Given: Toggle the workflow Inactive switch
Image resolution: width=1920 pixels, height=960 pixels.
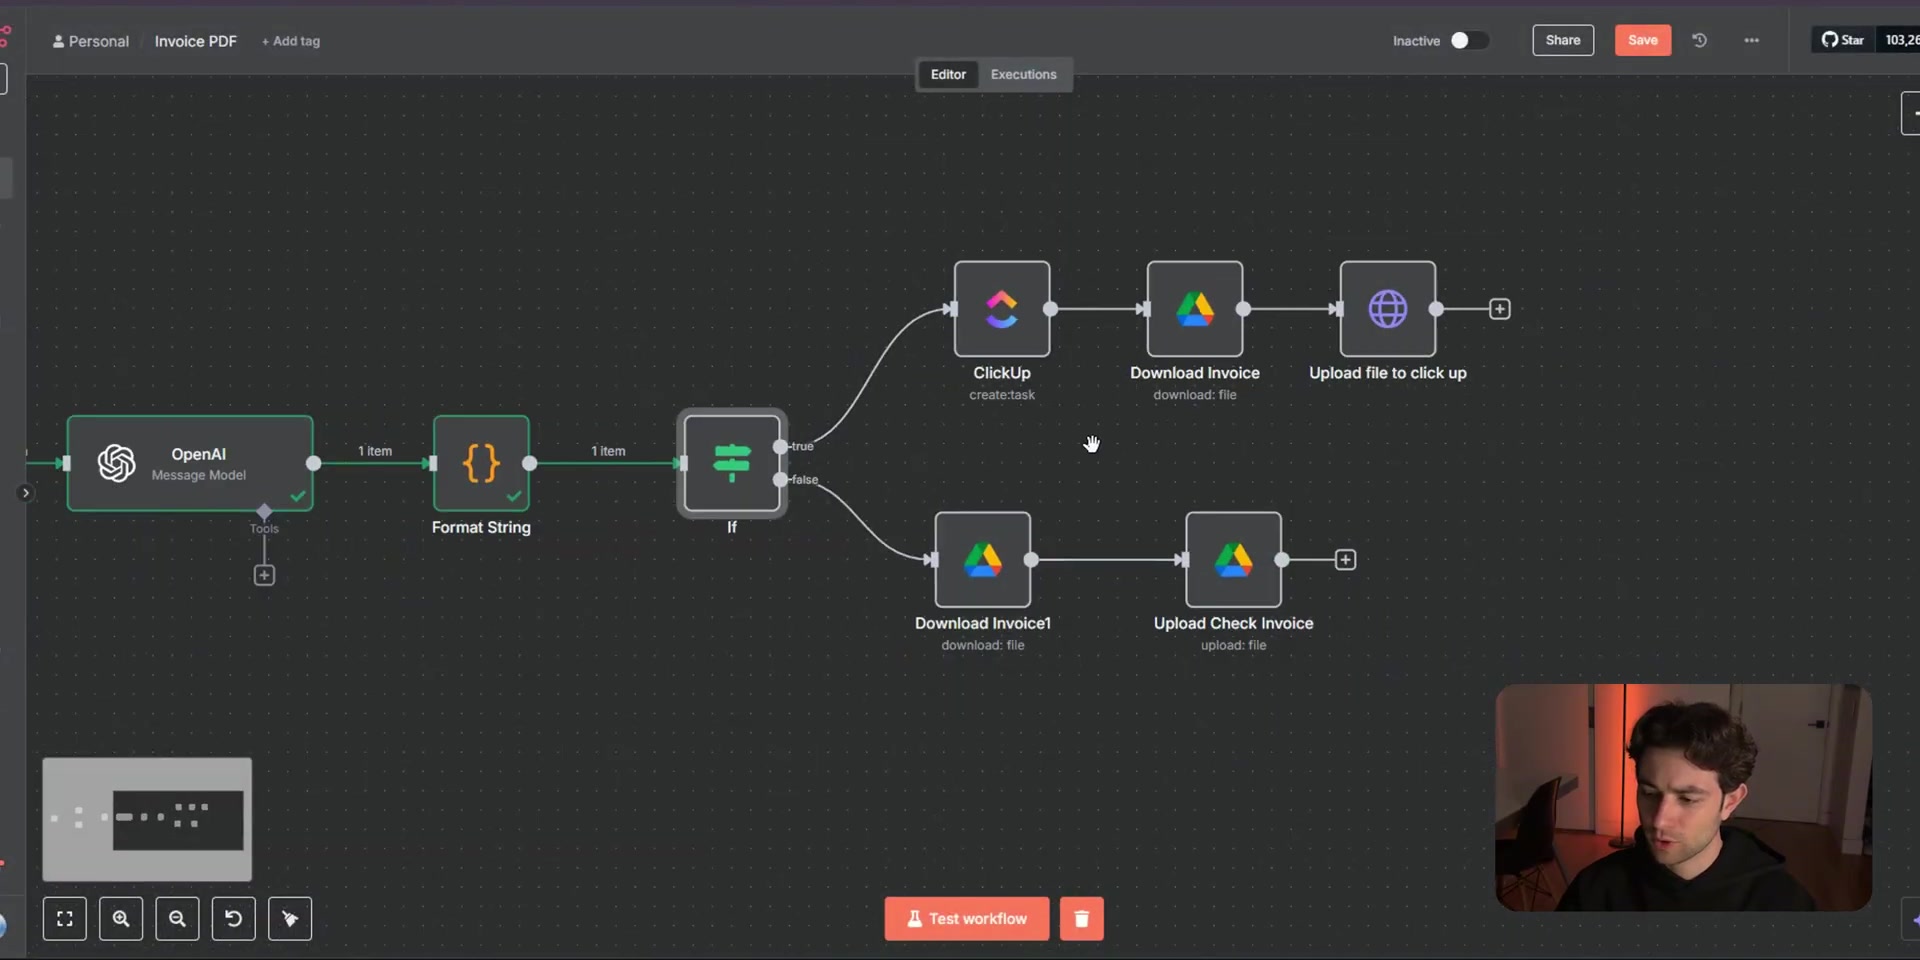Looking at the screenshot, I should coord(1469,40).
